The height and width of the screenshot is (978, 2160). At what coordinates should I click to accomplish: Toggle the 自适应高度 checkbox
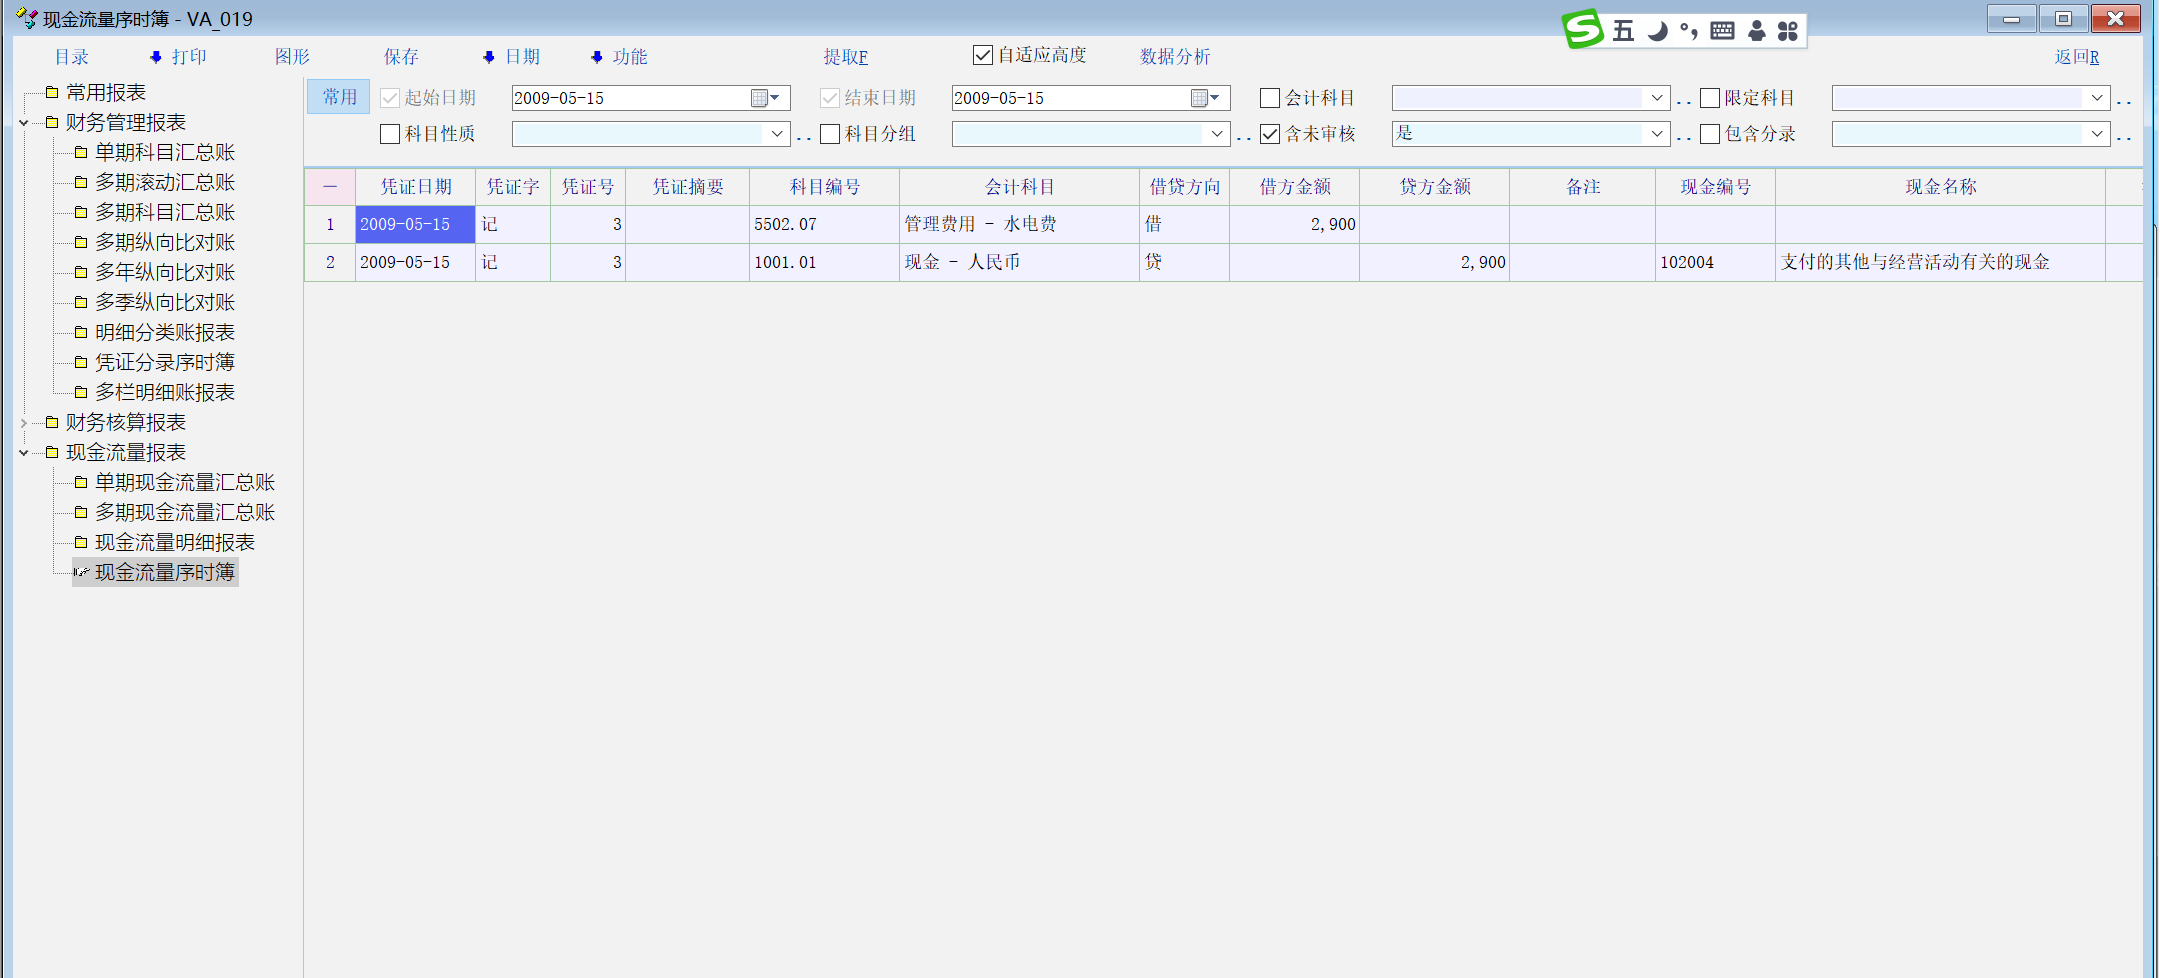tap(983, 55)
